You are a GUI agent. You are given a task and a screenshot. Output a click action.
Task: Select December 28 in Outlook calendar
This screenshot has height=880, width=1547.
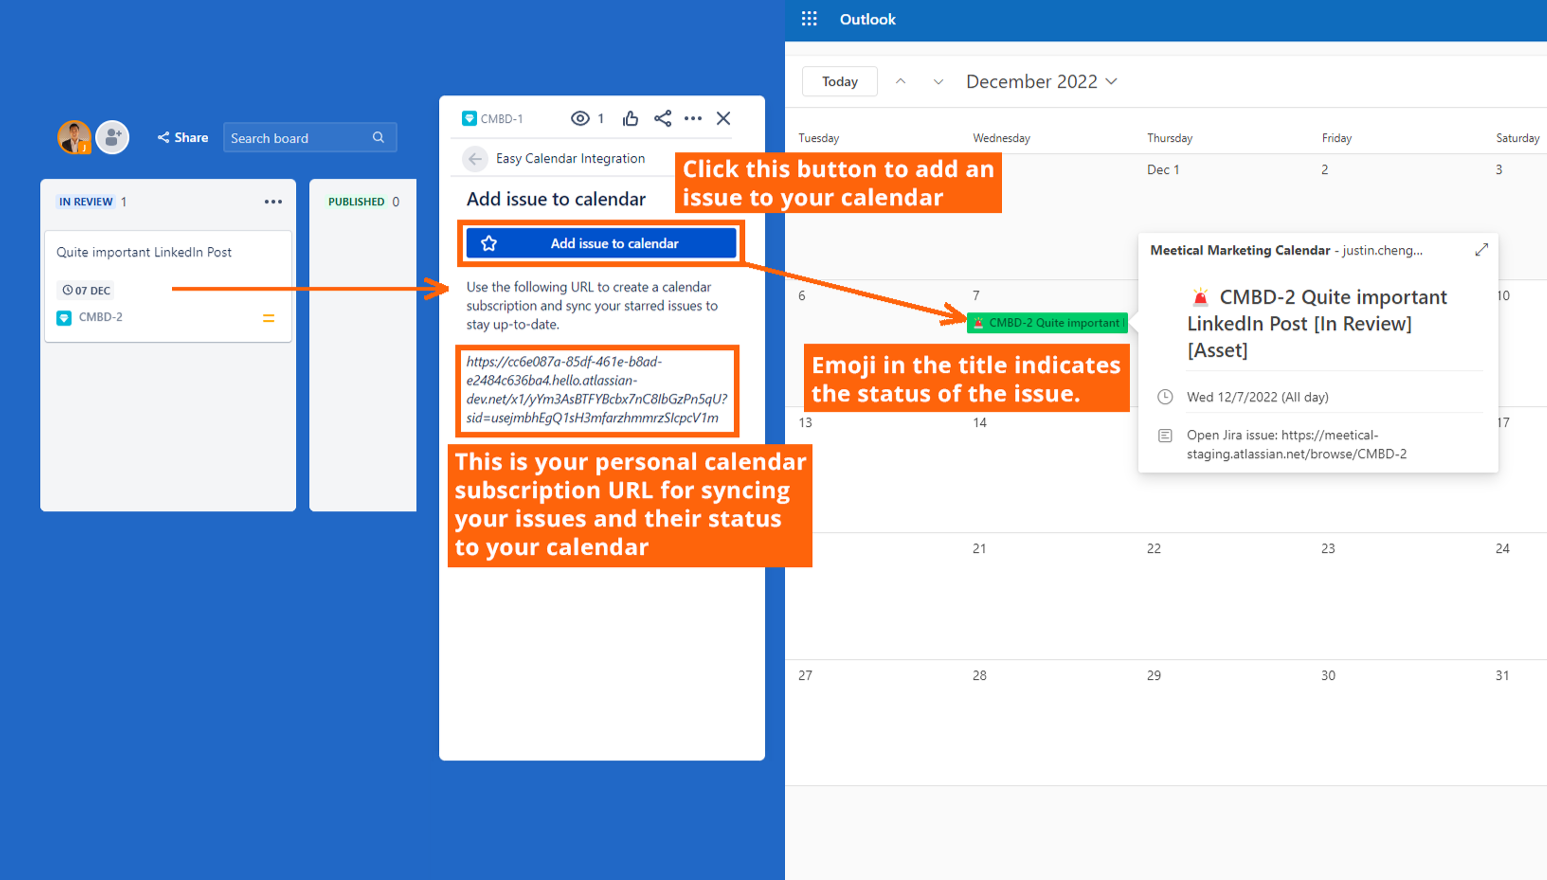tap(980, 676)
